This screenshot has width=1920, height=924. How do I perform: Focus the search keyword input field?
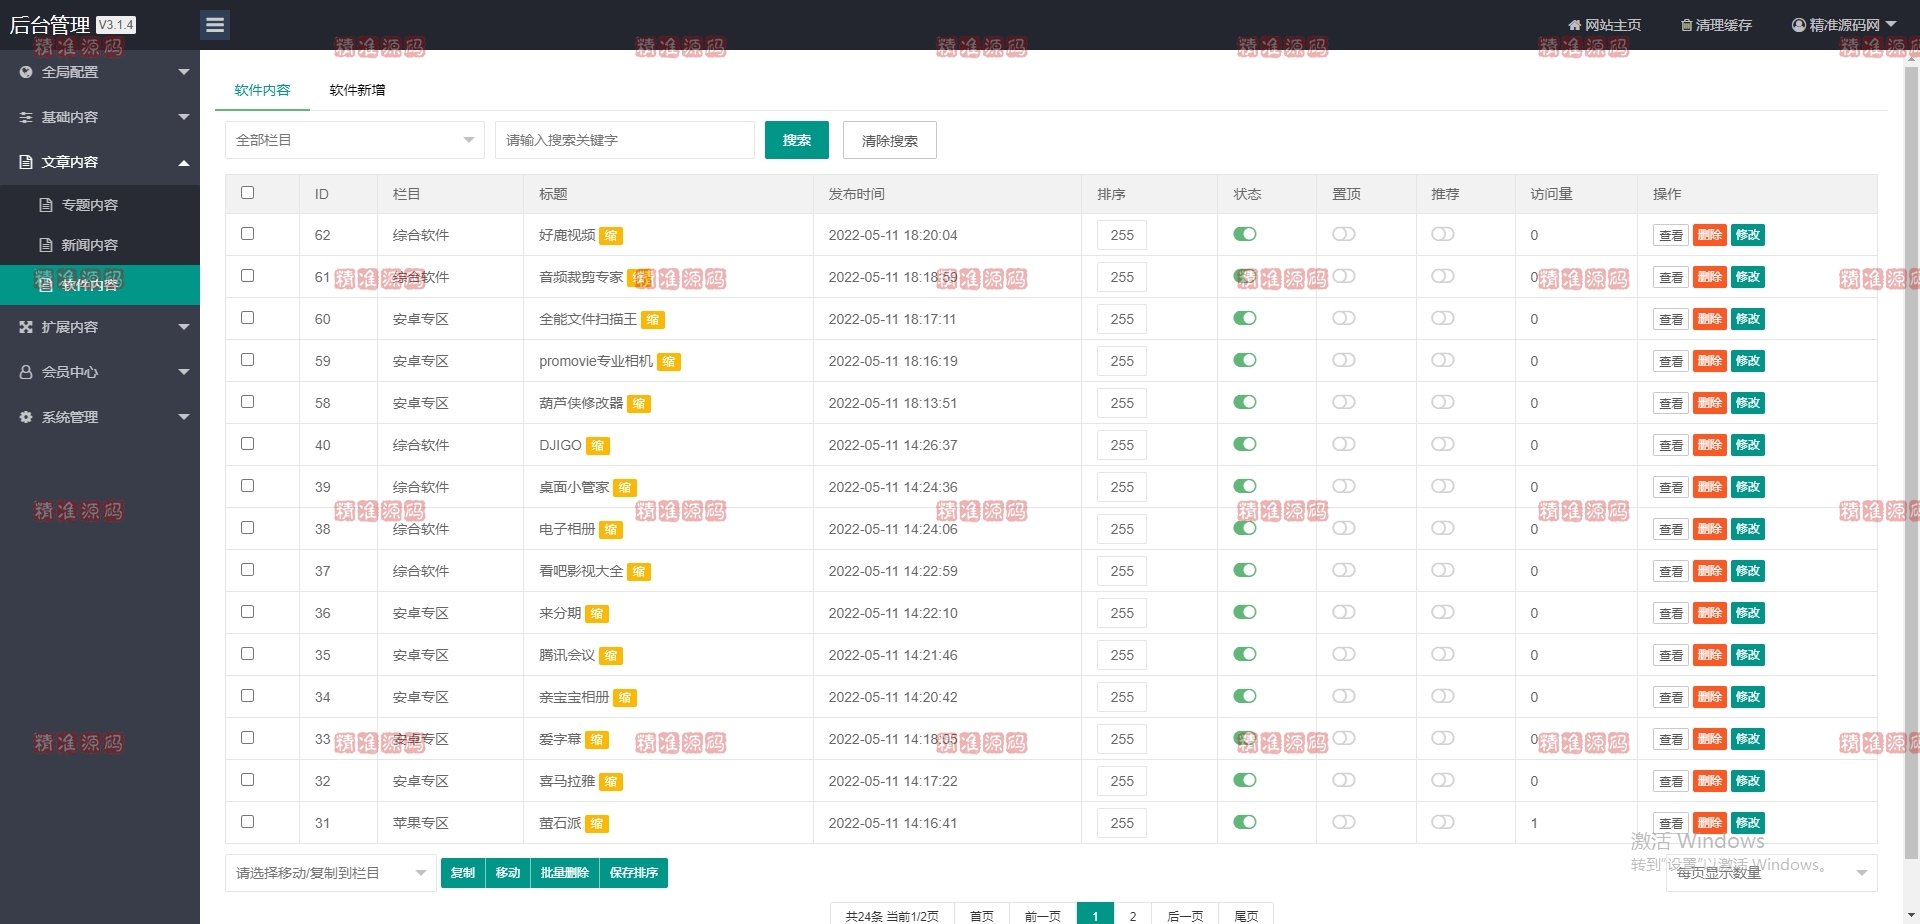click(x=625, y=140)
